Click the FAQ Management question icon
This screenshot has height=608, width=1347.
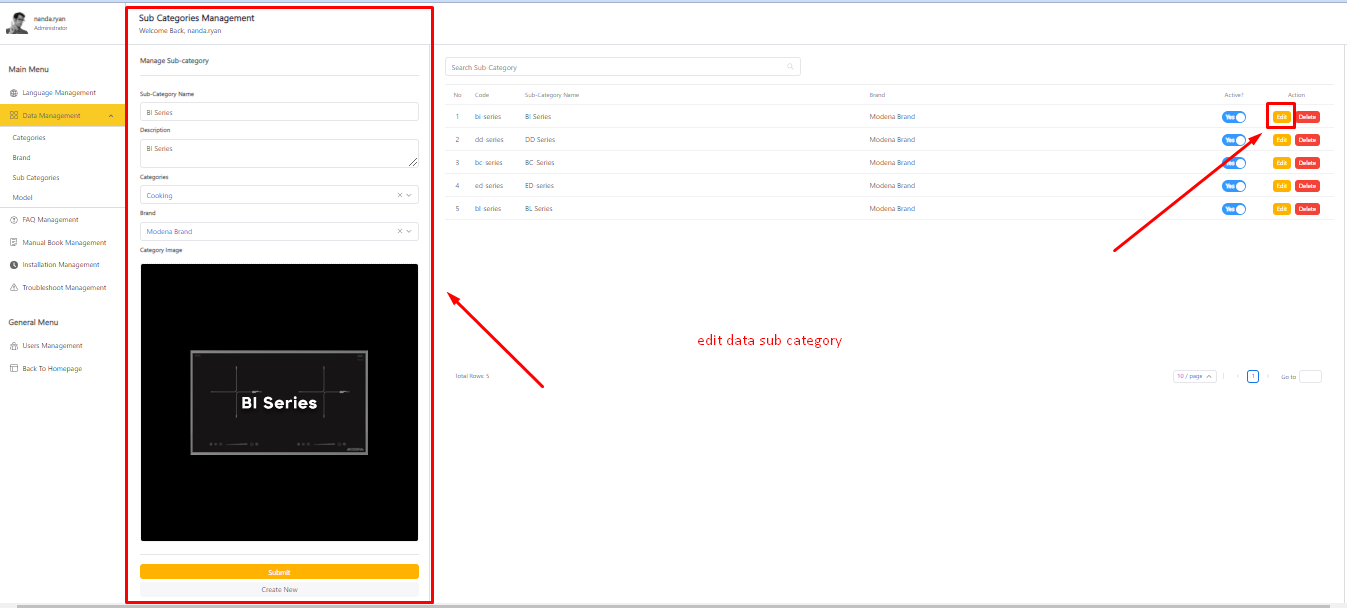pyautogui.click(x=14, y=220)
